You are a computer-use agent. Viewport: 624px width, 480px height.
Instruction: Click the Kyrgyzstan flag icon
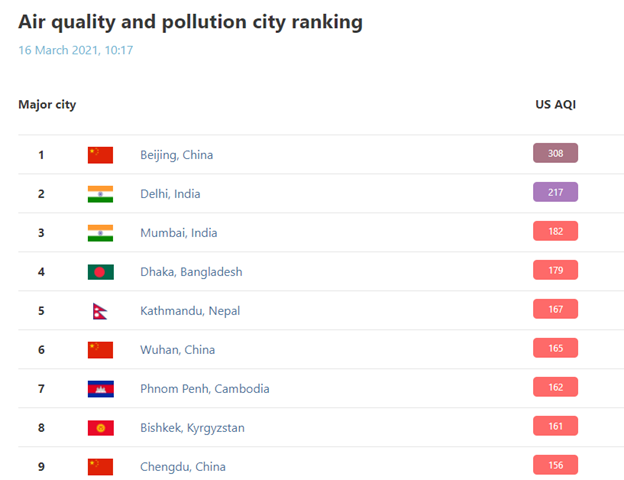click(x=101, y=428)
